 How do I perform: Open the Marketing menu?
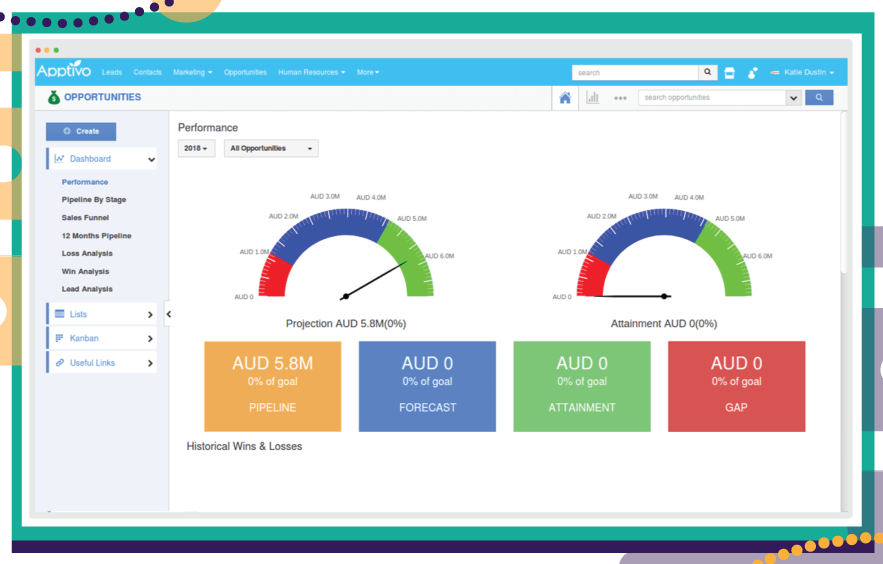(192, 72)
